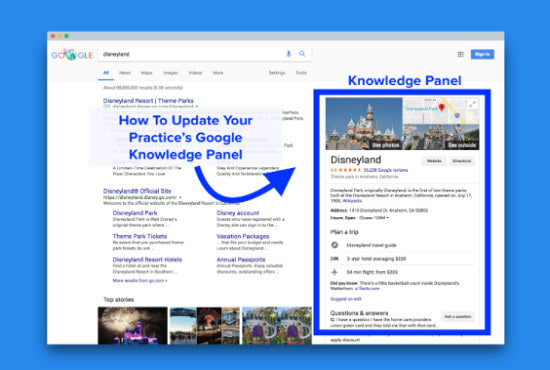
Task: Click the compass travel guide icon
Action: coord(335,245)
